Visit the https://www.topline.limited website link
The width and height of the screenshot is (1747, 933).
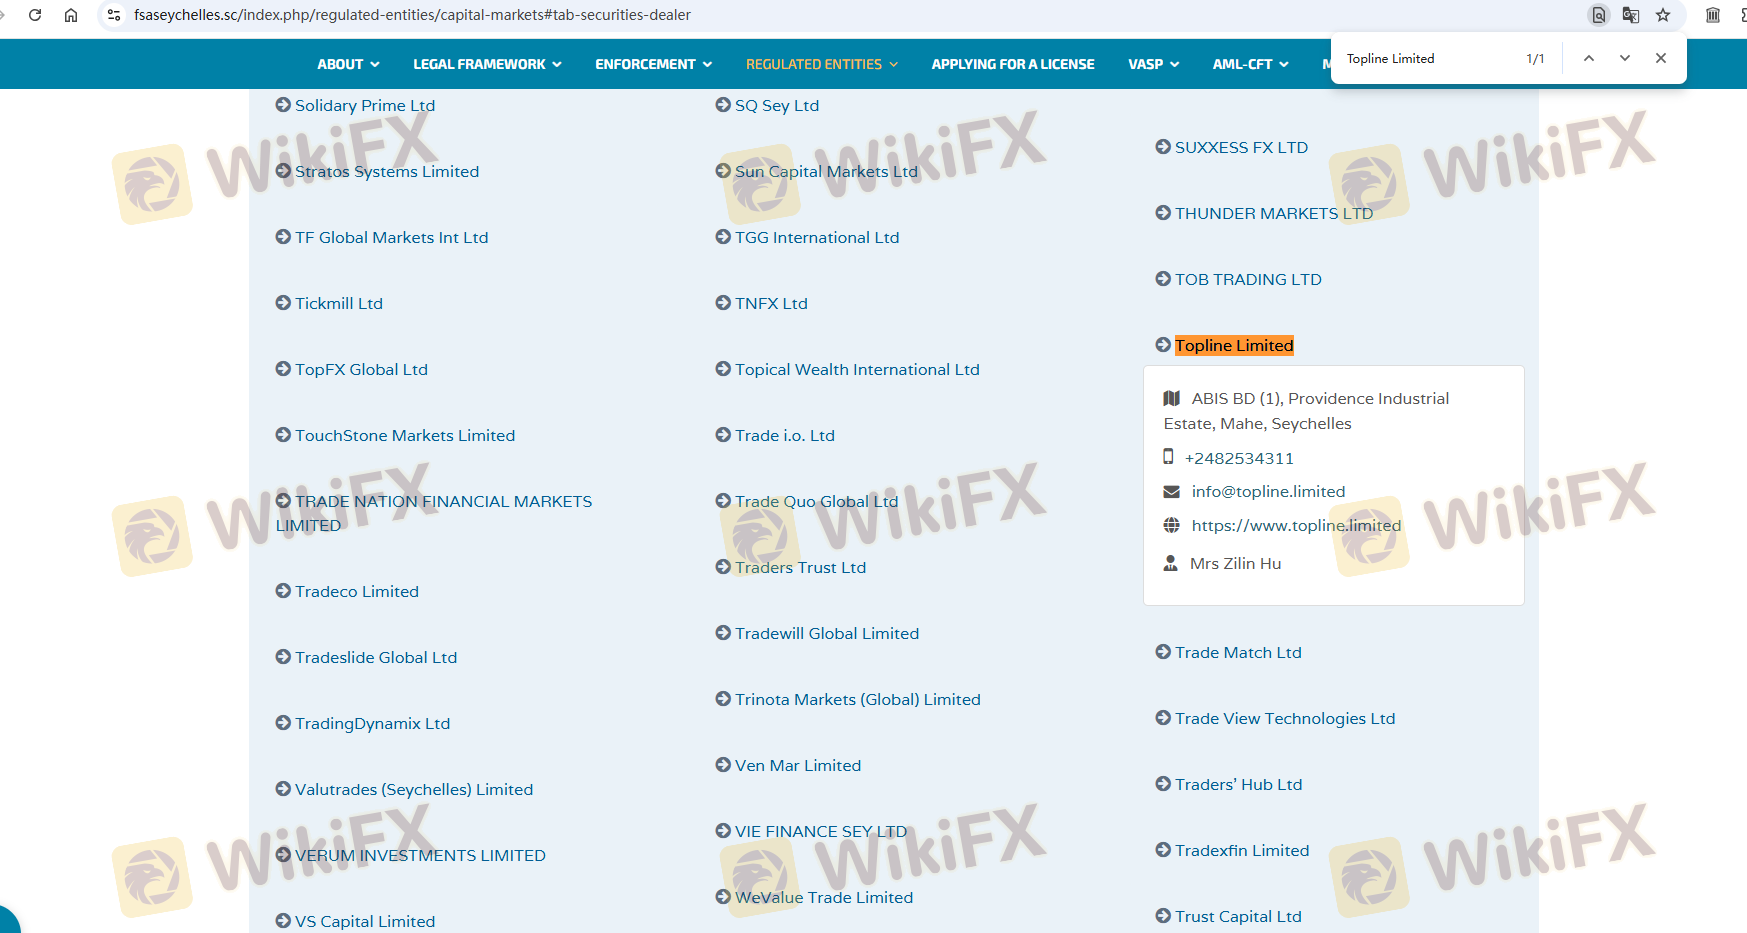point(1296,525)
